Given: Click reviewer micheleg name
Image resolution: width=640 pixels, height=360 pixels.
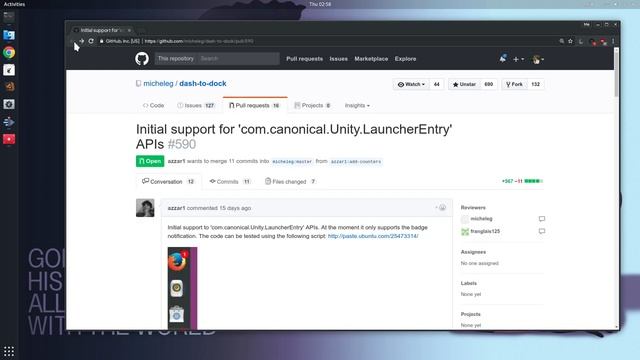Looking at the screenshot, I should coord(481,219).
